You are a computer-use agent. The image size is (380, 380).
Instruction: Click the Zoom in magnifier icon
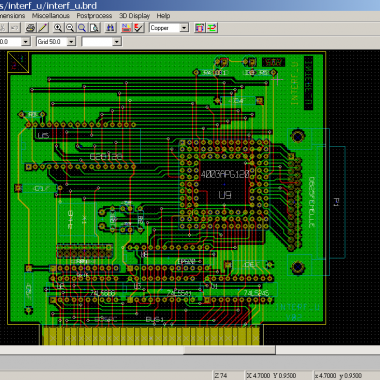point(58,28)
